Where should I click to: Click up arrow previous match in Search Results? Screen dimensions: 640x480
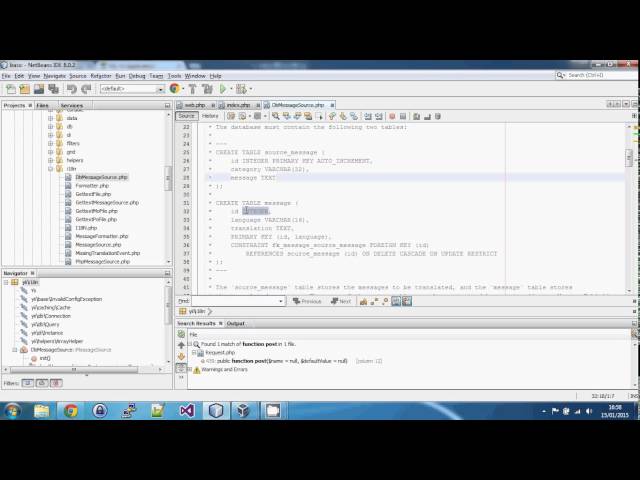tap(181, 345)
